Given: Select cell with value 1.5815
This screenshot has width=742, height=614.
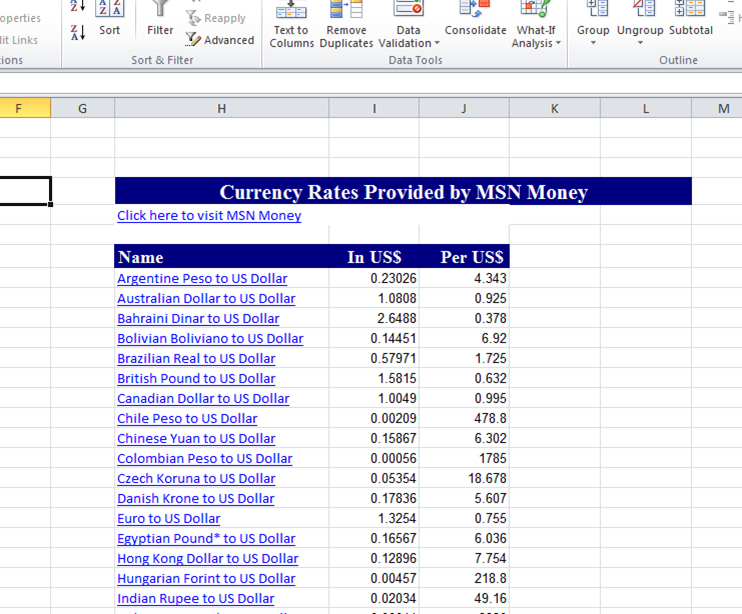Looking at the screenshot, I should pyautogui.click(x=374, y=378).
